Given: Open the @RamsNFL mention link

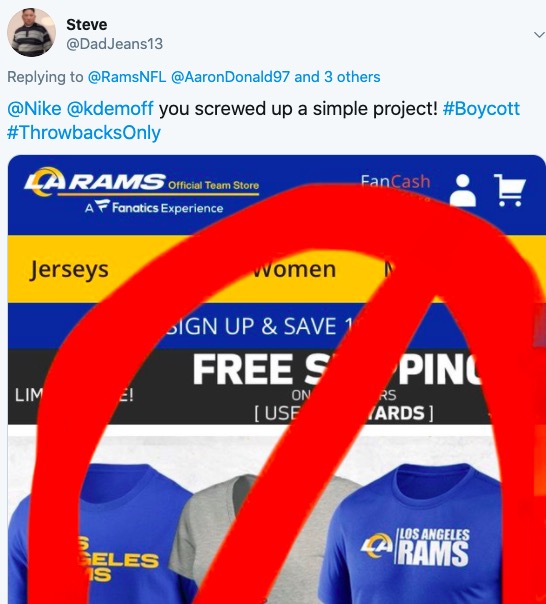Looking at the screenshot, I should (127, 77).
